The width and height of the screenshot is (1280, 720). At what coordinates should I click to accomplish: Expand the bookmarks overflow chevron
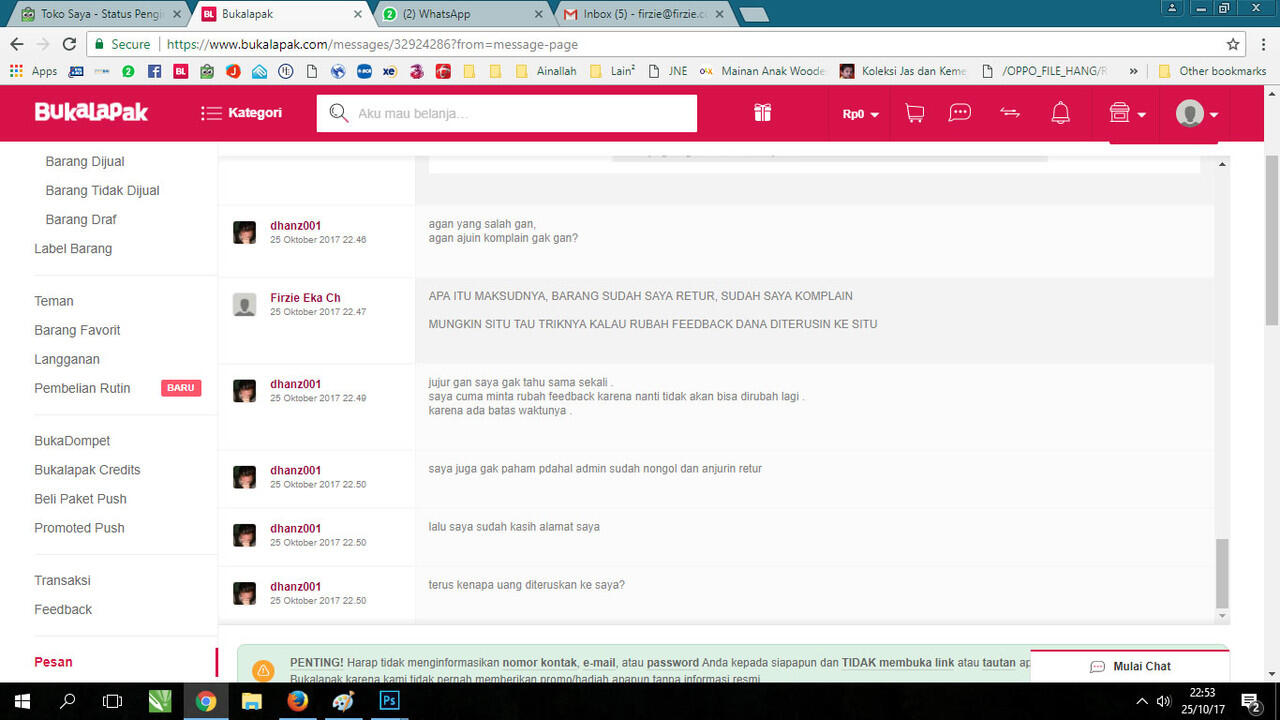(x=1133, y=71)
